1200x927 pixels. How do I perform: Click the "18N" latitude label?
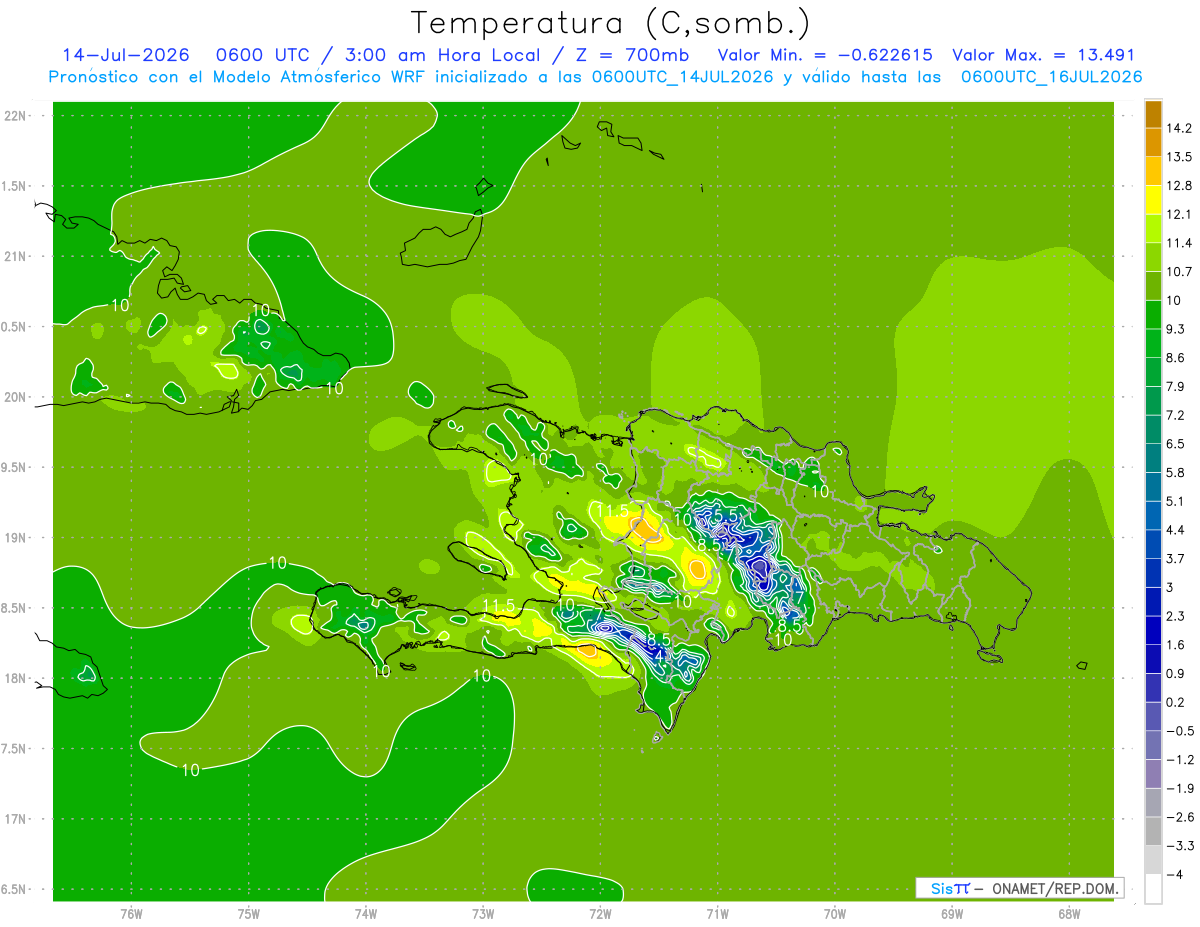pos(16,679)
